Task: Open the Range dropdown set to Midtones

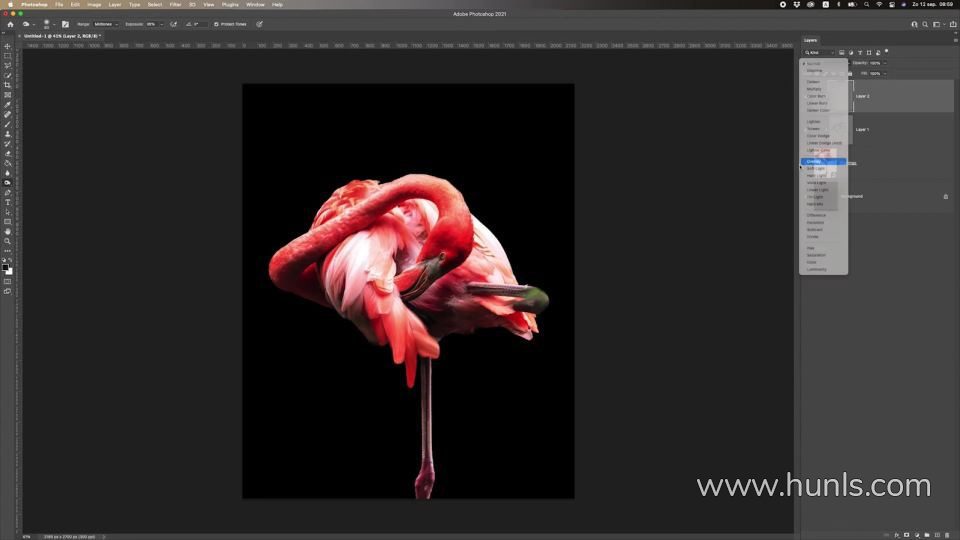Action: click(104, 24)
